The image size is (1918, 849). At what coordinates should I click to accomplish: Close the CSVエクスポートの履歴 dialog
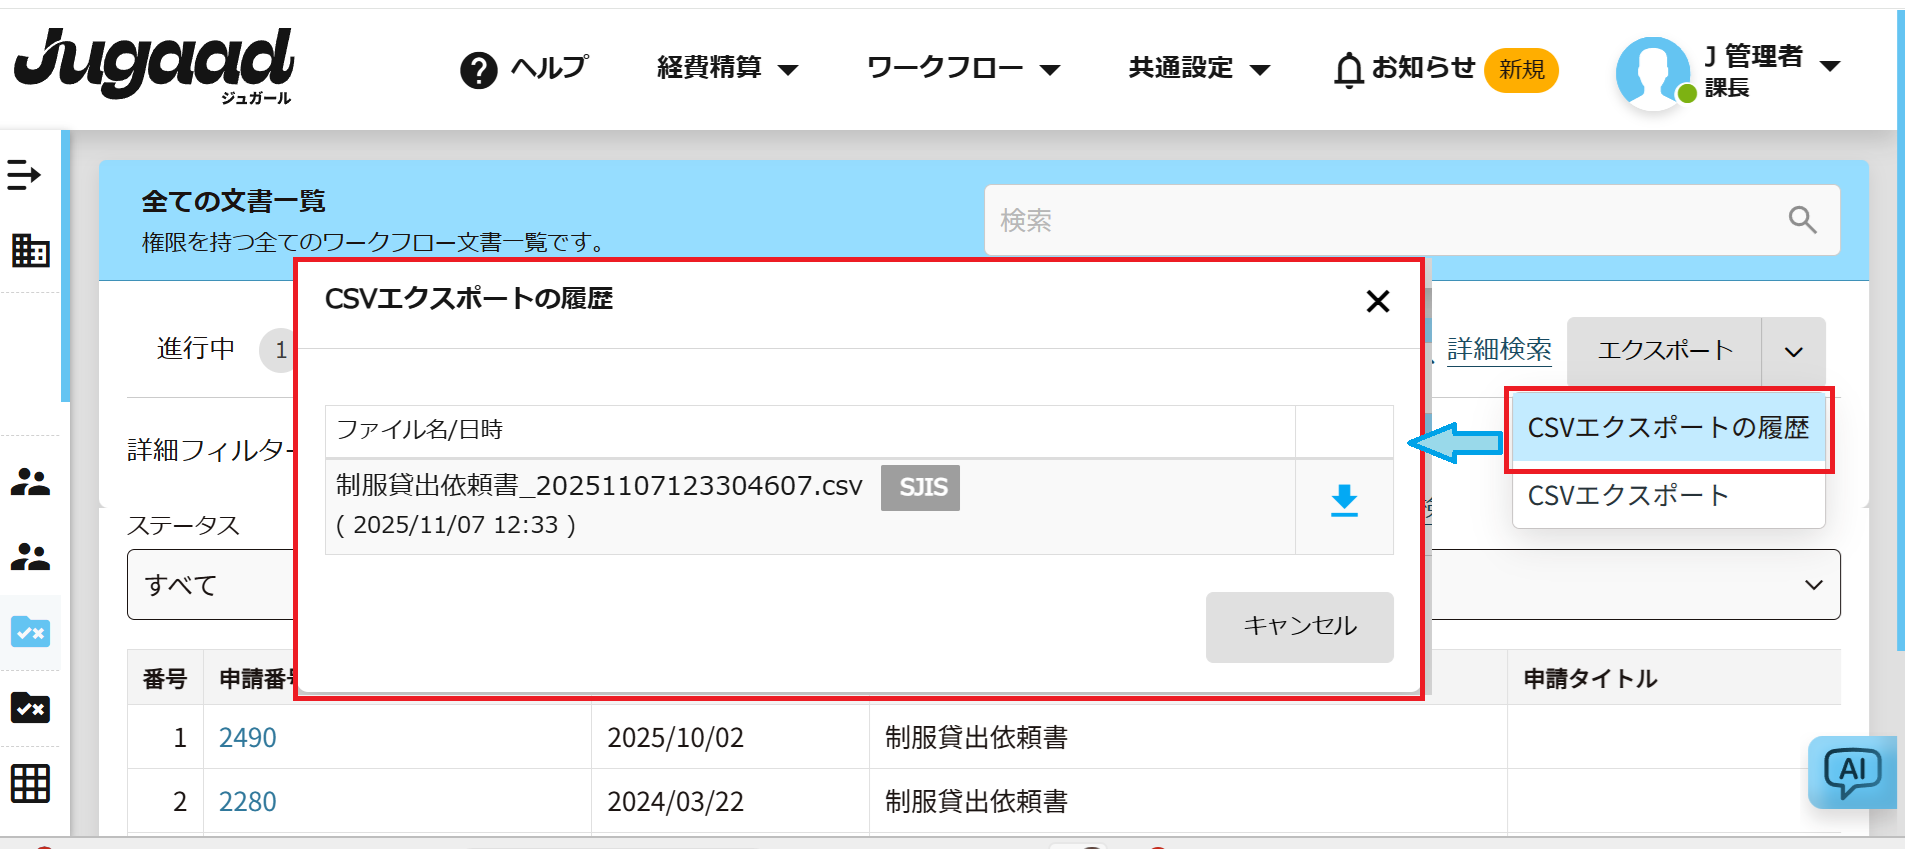(1377, 301)
